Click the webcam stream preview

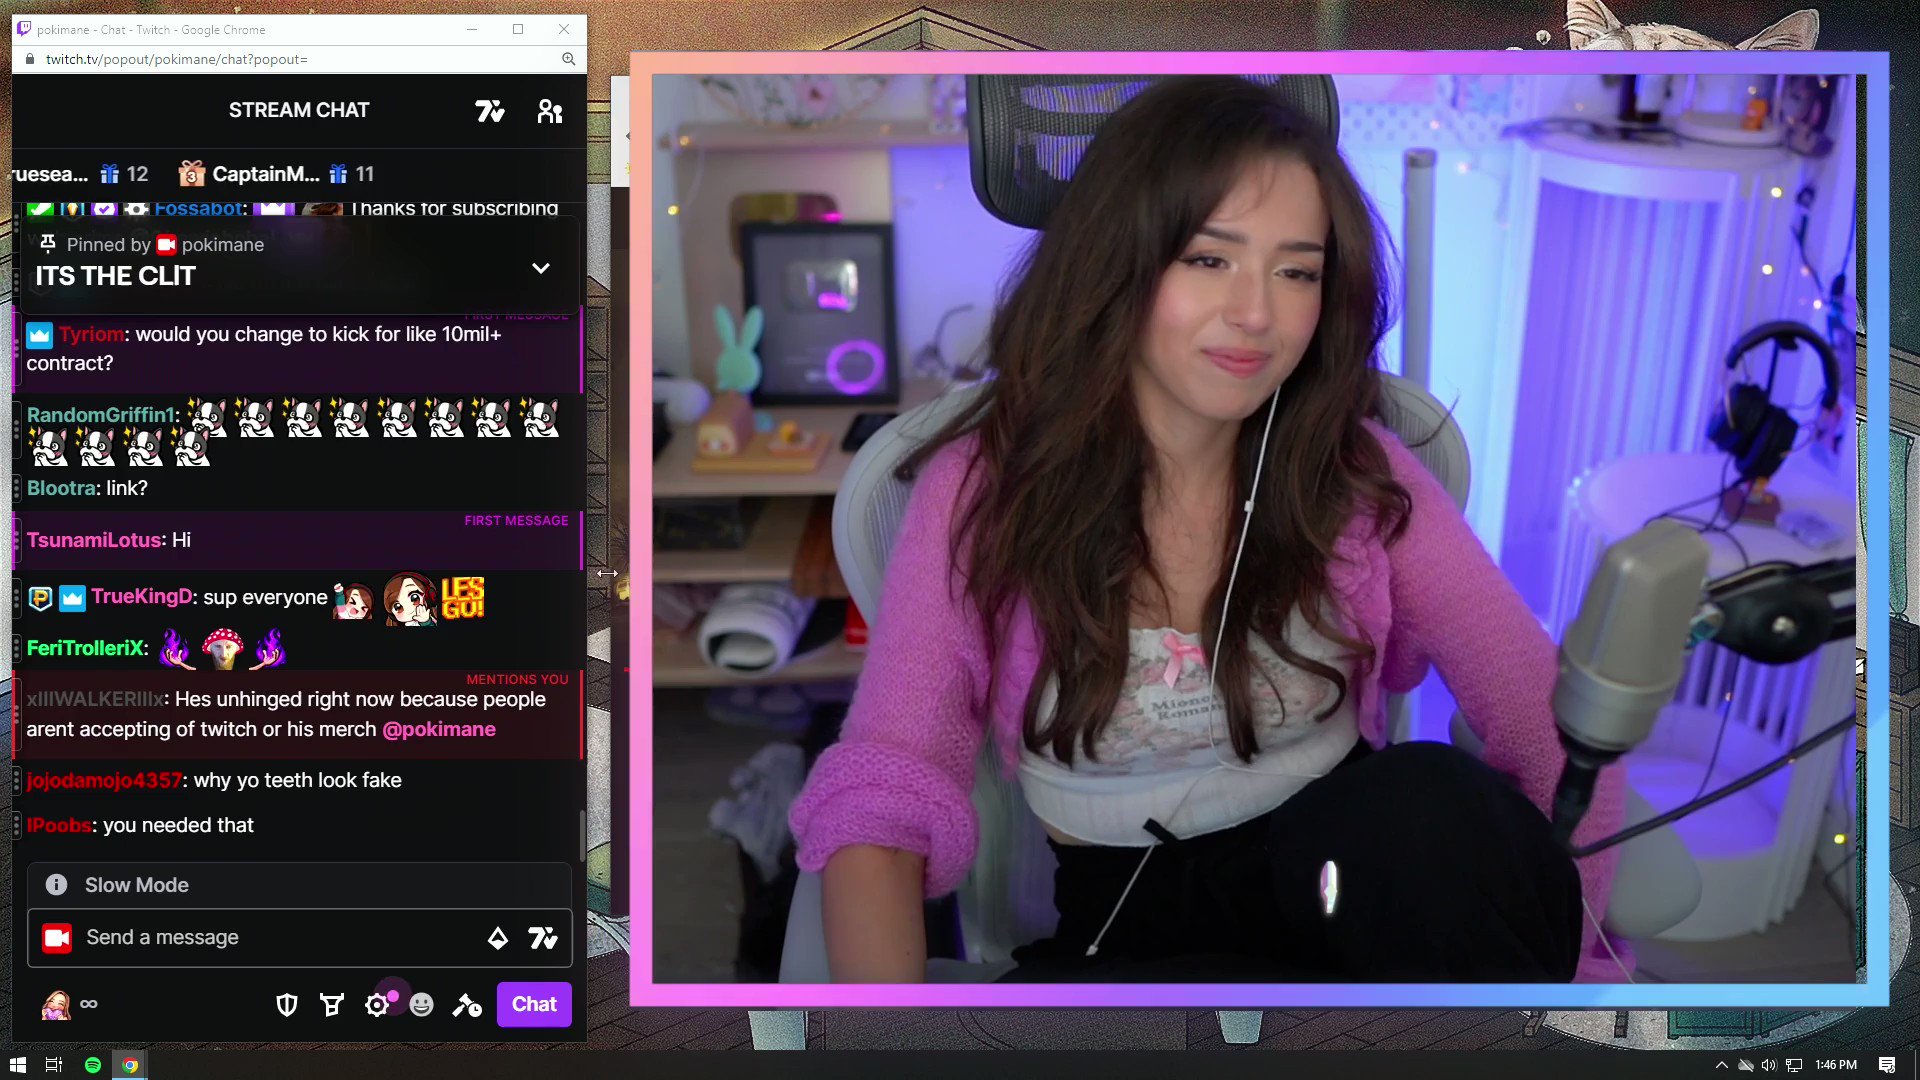click(1259, 528)
